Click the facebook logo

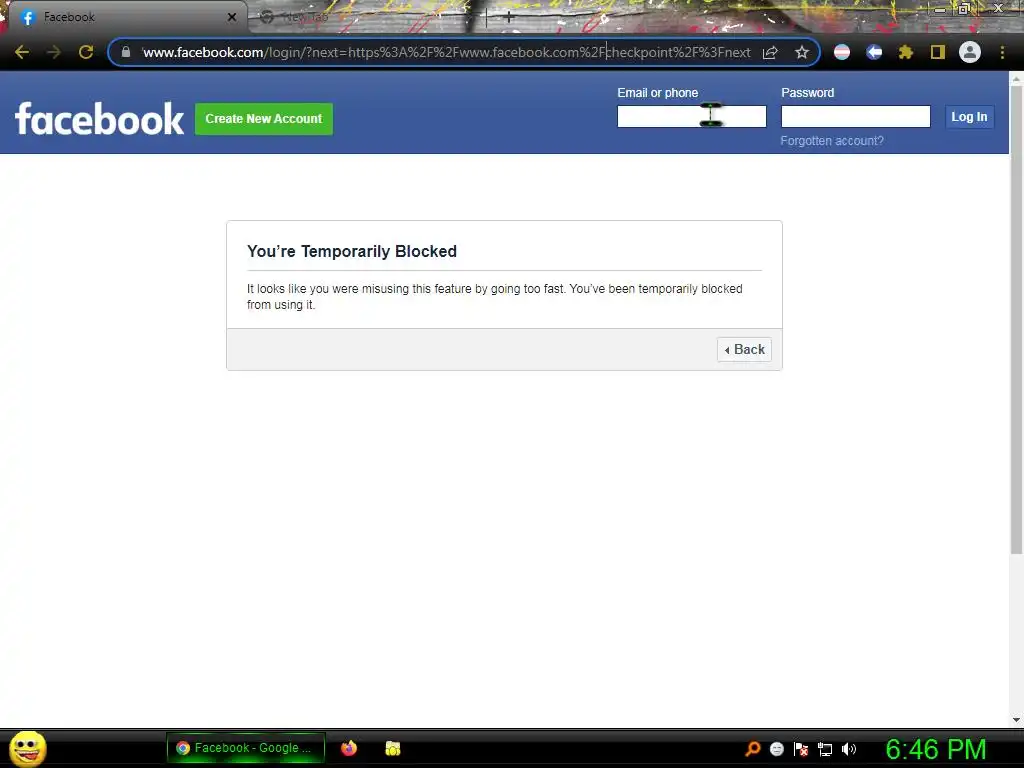[99, 118]
